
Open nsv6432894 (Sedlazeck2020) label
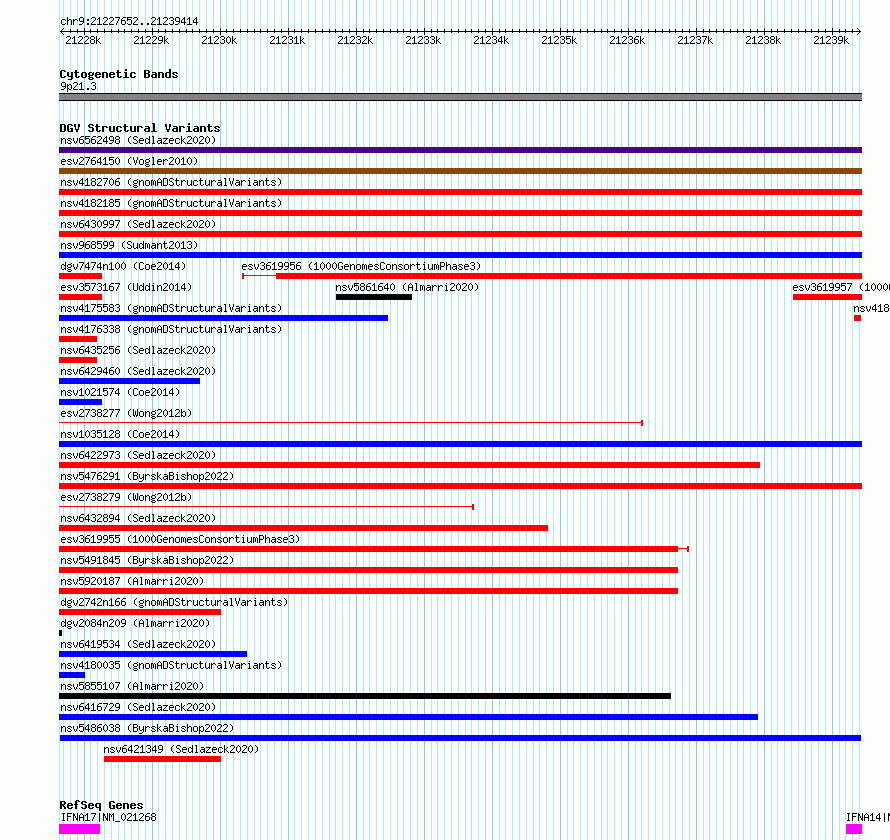138,518
